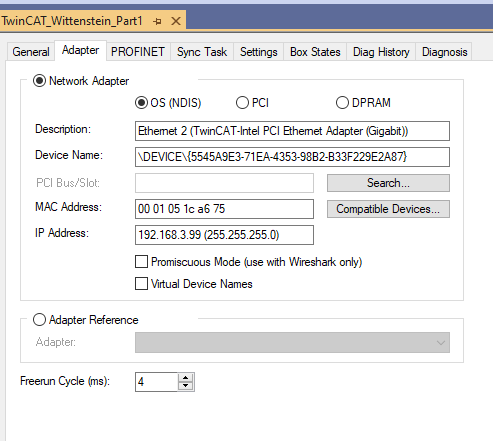The width and height of the screenshot is (493, 441).
Task: Pin the TwinCAT_Wittenstein_Part1 document tab
Action: (157, 22)
